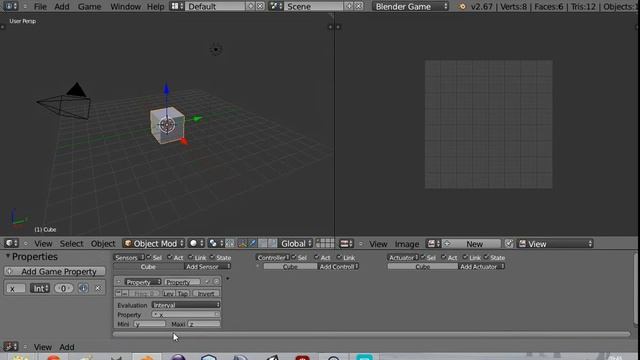Image resolution: width=640 pixels, height=360 pixels.
Task: Click the Mini value field
Action: coord(149,324)
